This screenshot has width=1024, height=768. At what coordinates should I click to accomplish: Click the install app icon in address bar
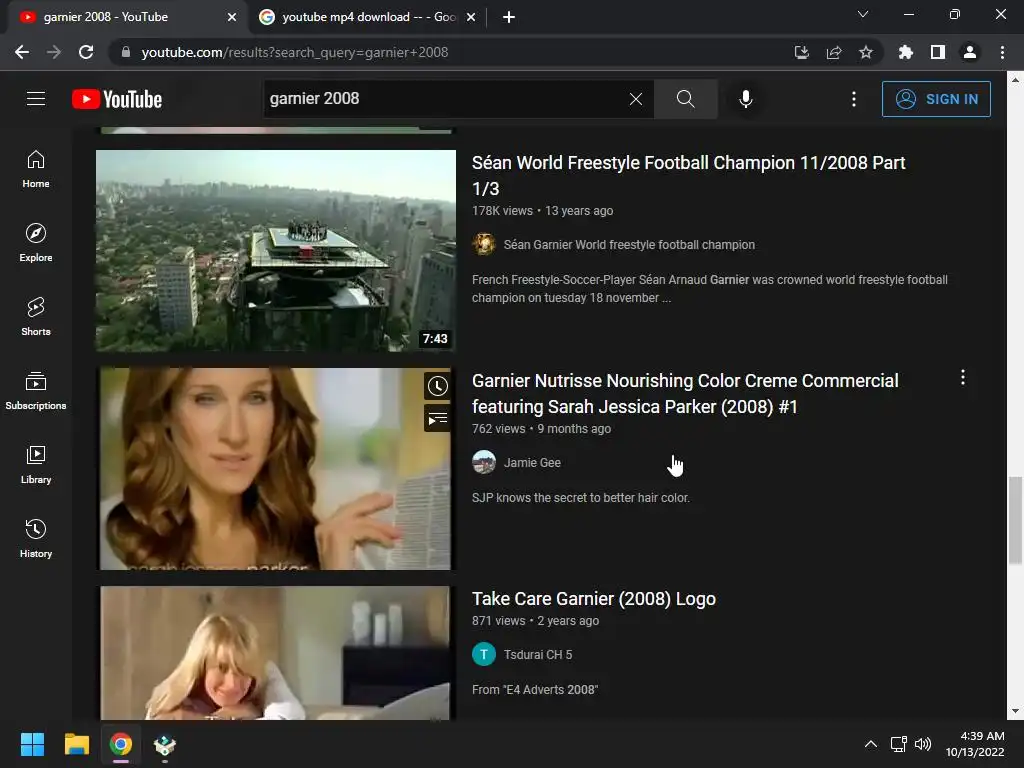[x=801, y=52]
